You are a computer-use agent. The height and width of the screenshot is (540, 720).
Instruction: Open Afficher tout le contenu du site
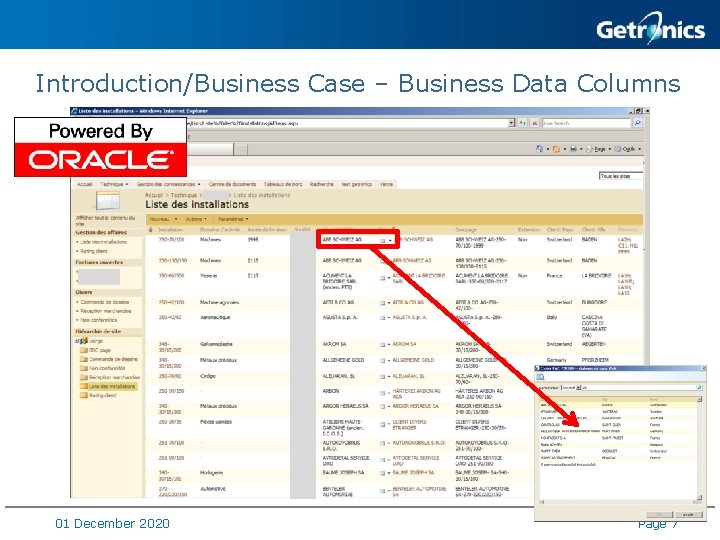pyautogui.click(x=106, y=220)
